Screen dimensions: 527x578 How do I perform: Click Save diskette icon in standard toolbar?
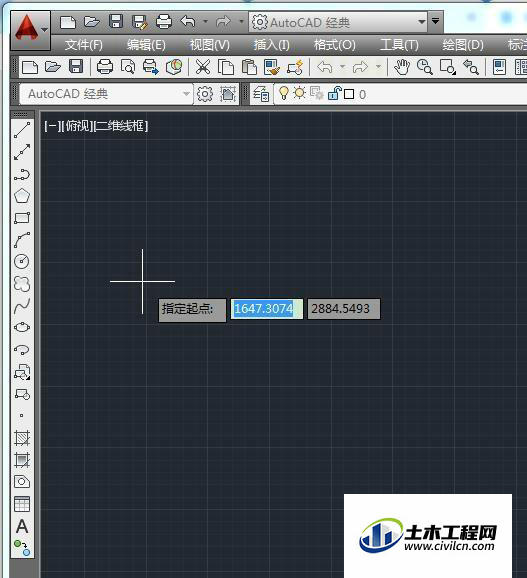(76, 67)
